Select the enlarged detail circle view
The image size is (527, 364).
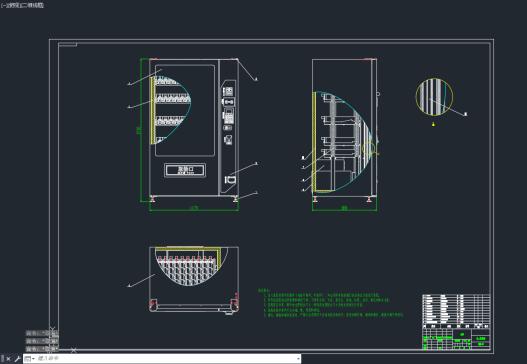(434, 97)
